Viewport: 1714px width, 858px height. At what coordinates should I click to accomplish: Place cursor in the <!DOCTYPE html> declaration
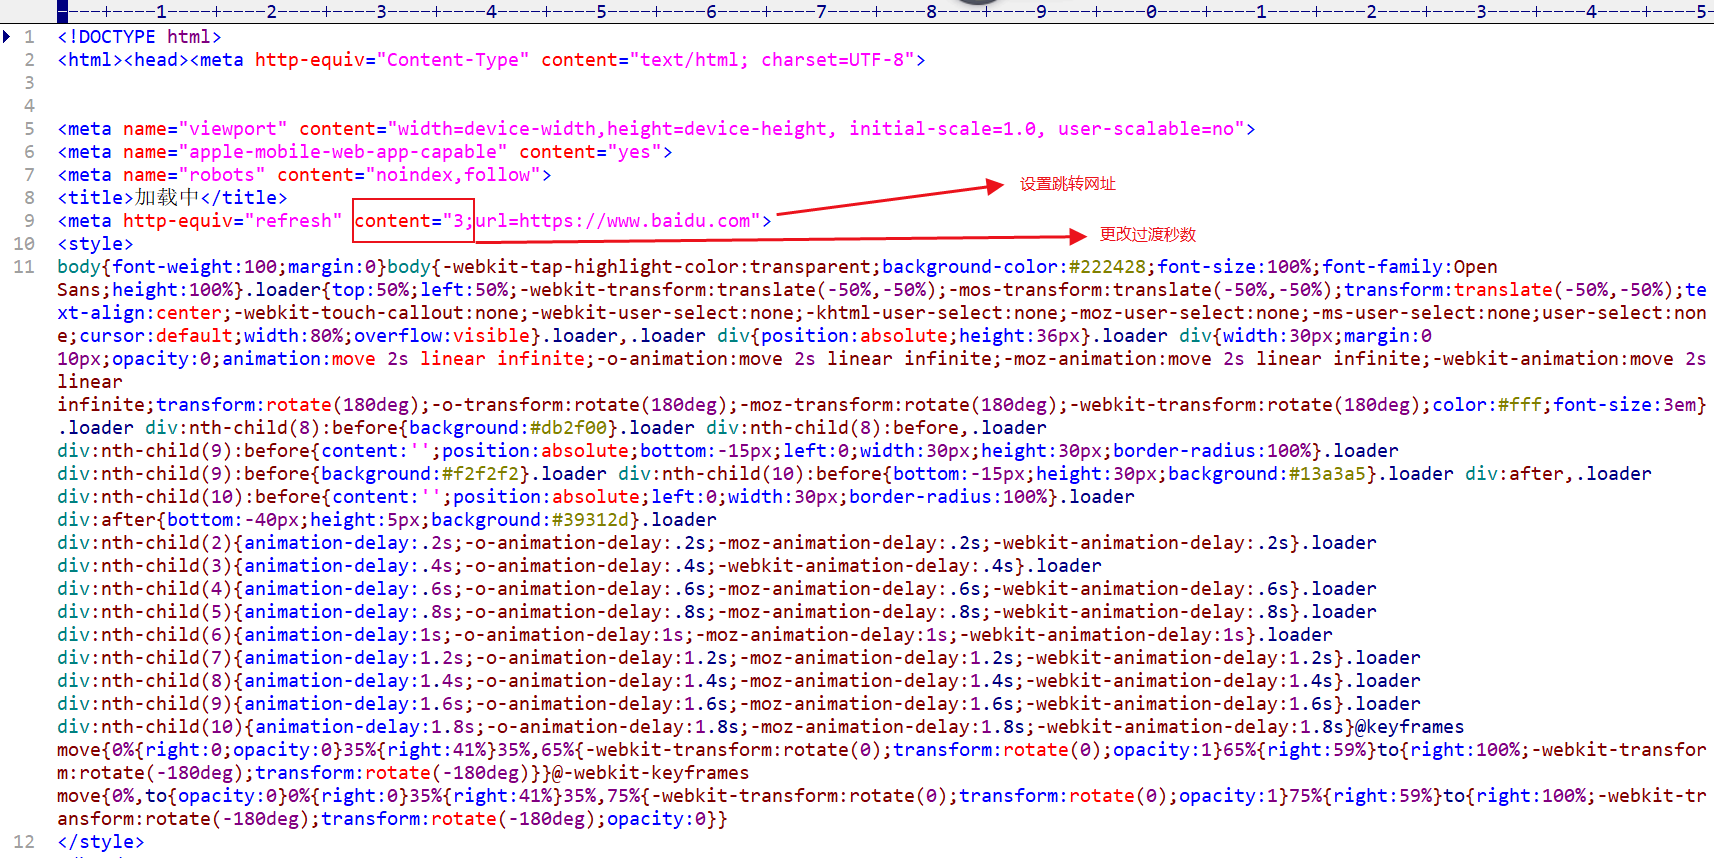[x=139, y=37]
